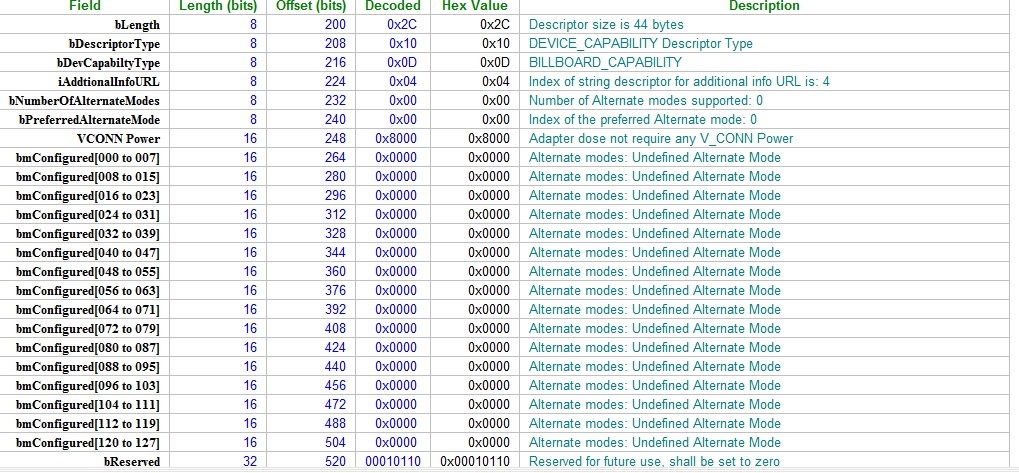This screenshot has height=473, width=1019.
Task: Click the bReserved field cell
Action: pyautogui.click(x=84, y=461)
